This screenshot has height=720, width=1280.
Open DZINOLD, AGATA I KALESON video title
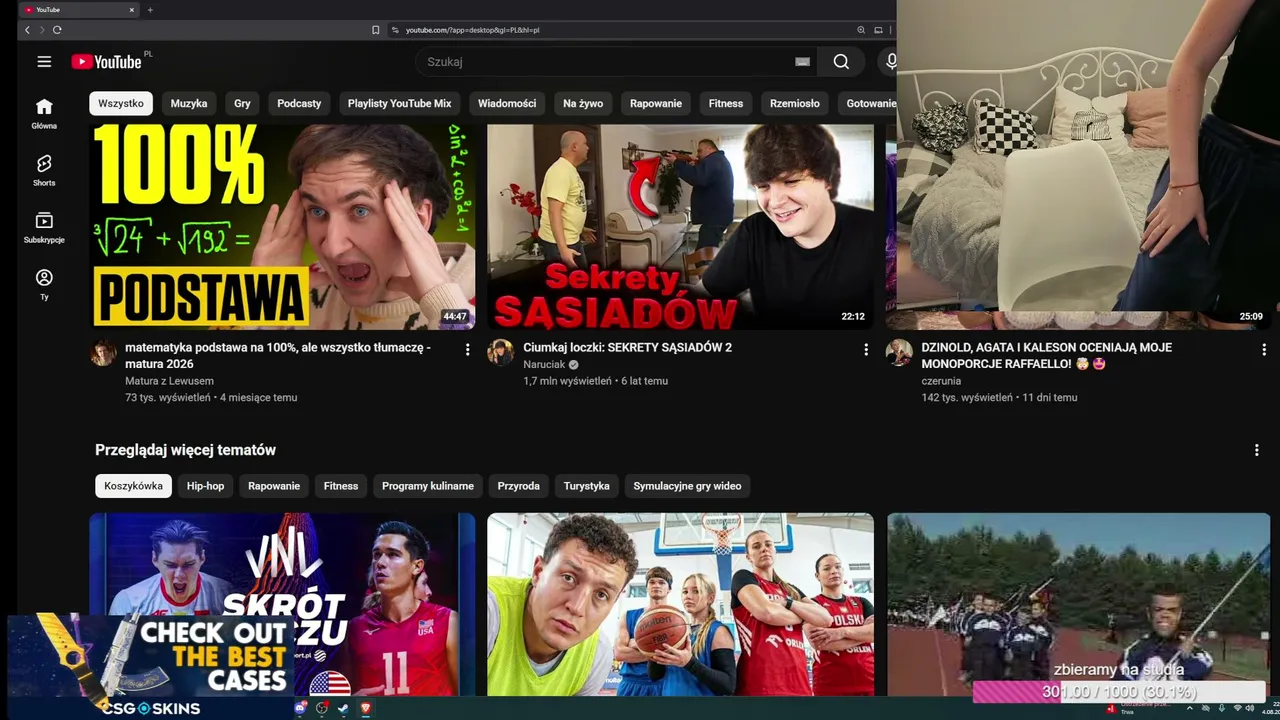(x=1046, y=355)
